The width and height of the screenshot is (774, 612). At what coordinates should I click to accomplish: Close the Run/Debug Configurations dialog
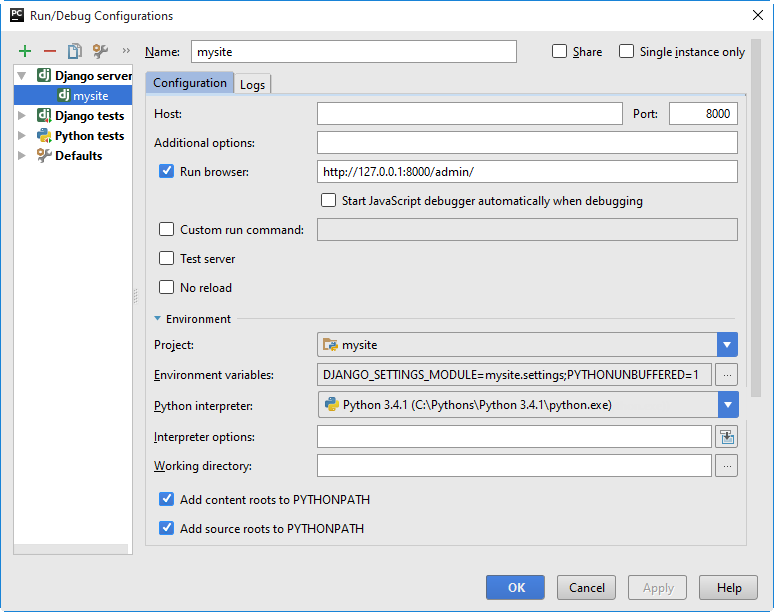[x=758, y=15]
